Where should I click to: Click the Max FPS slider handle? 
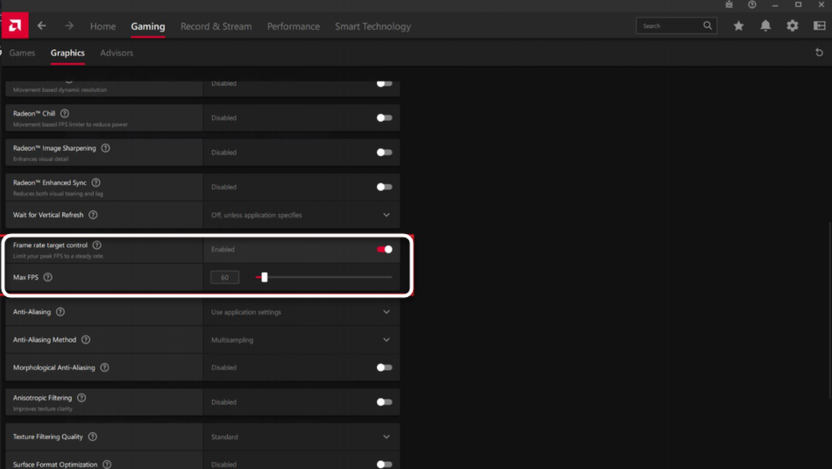tap(264, 277)
